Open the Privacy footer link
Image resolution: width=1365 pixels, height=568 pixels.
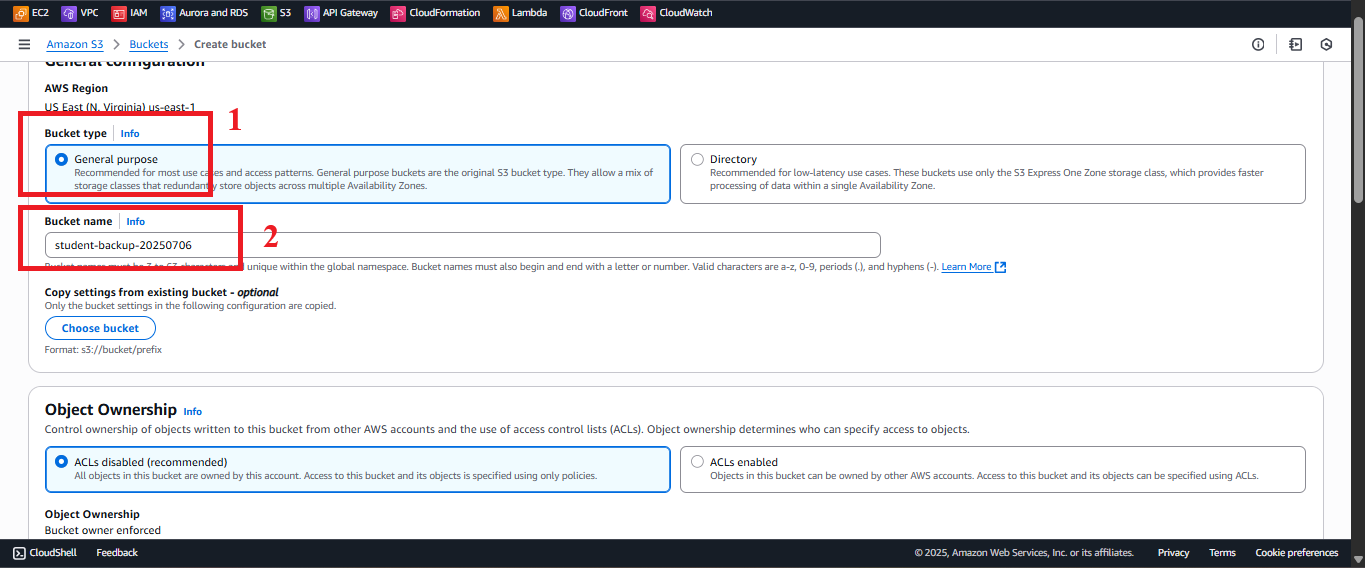pyautogui.click(x=1174, y=552)
